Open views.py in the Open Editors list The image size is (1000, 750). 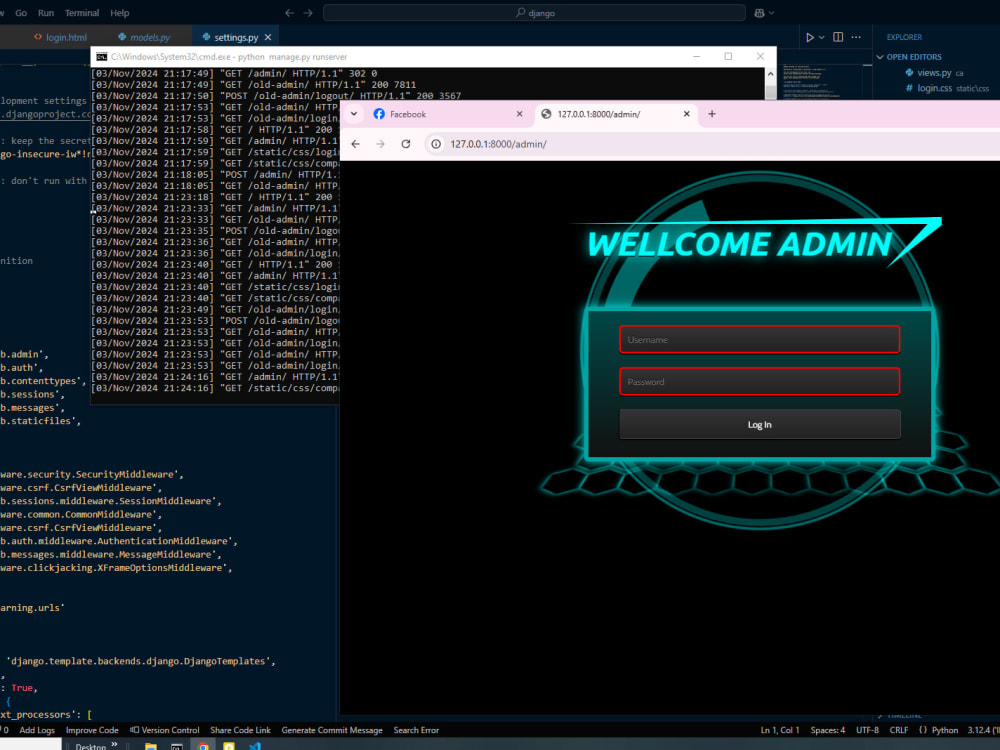click(934, 73)
